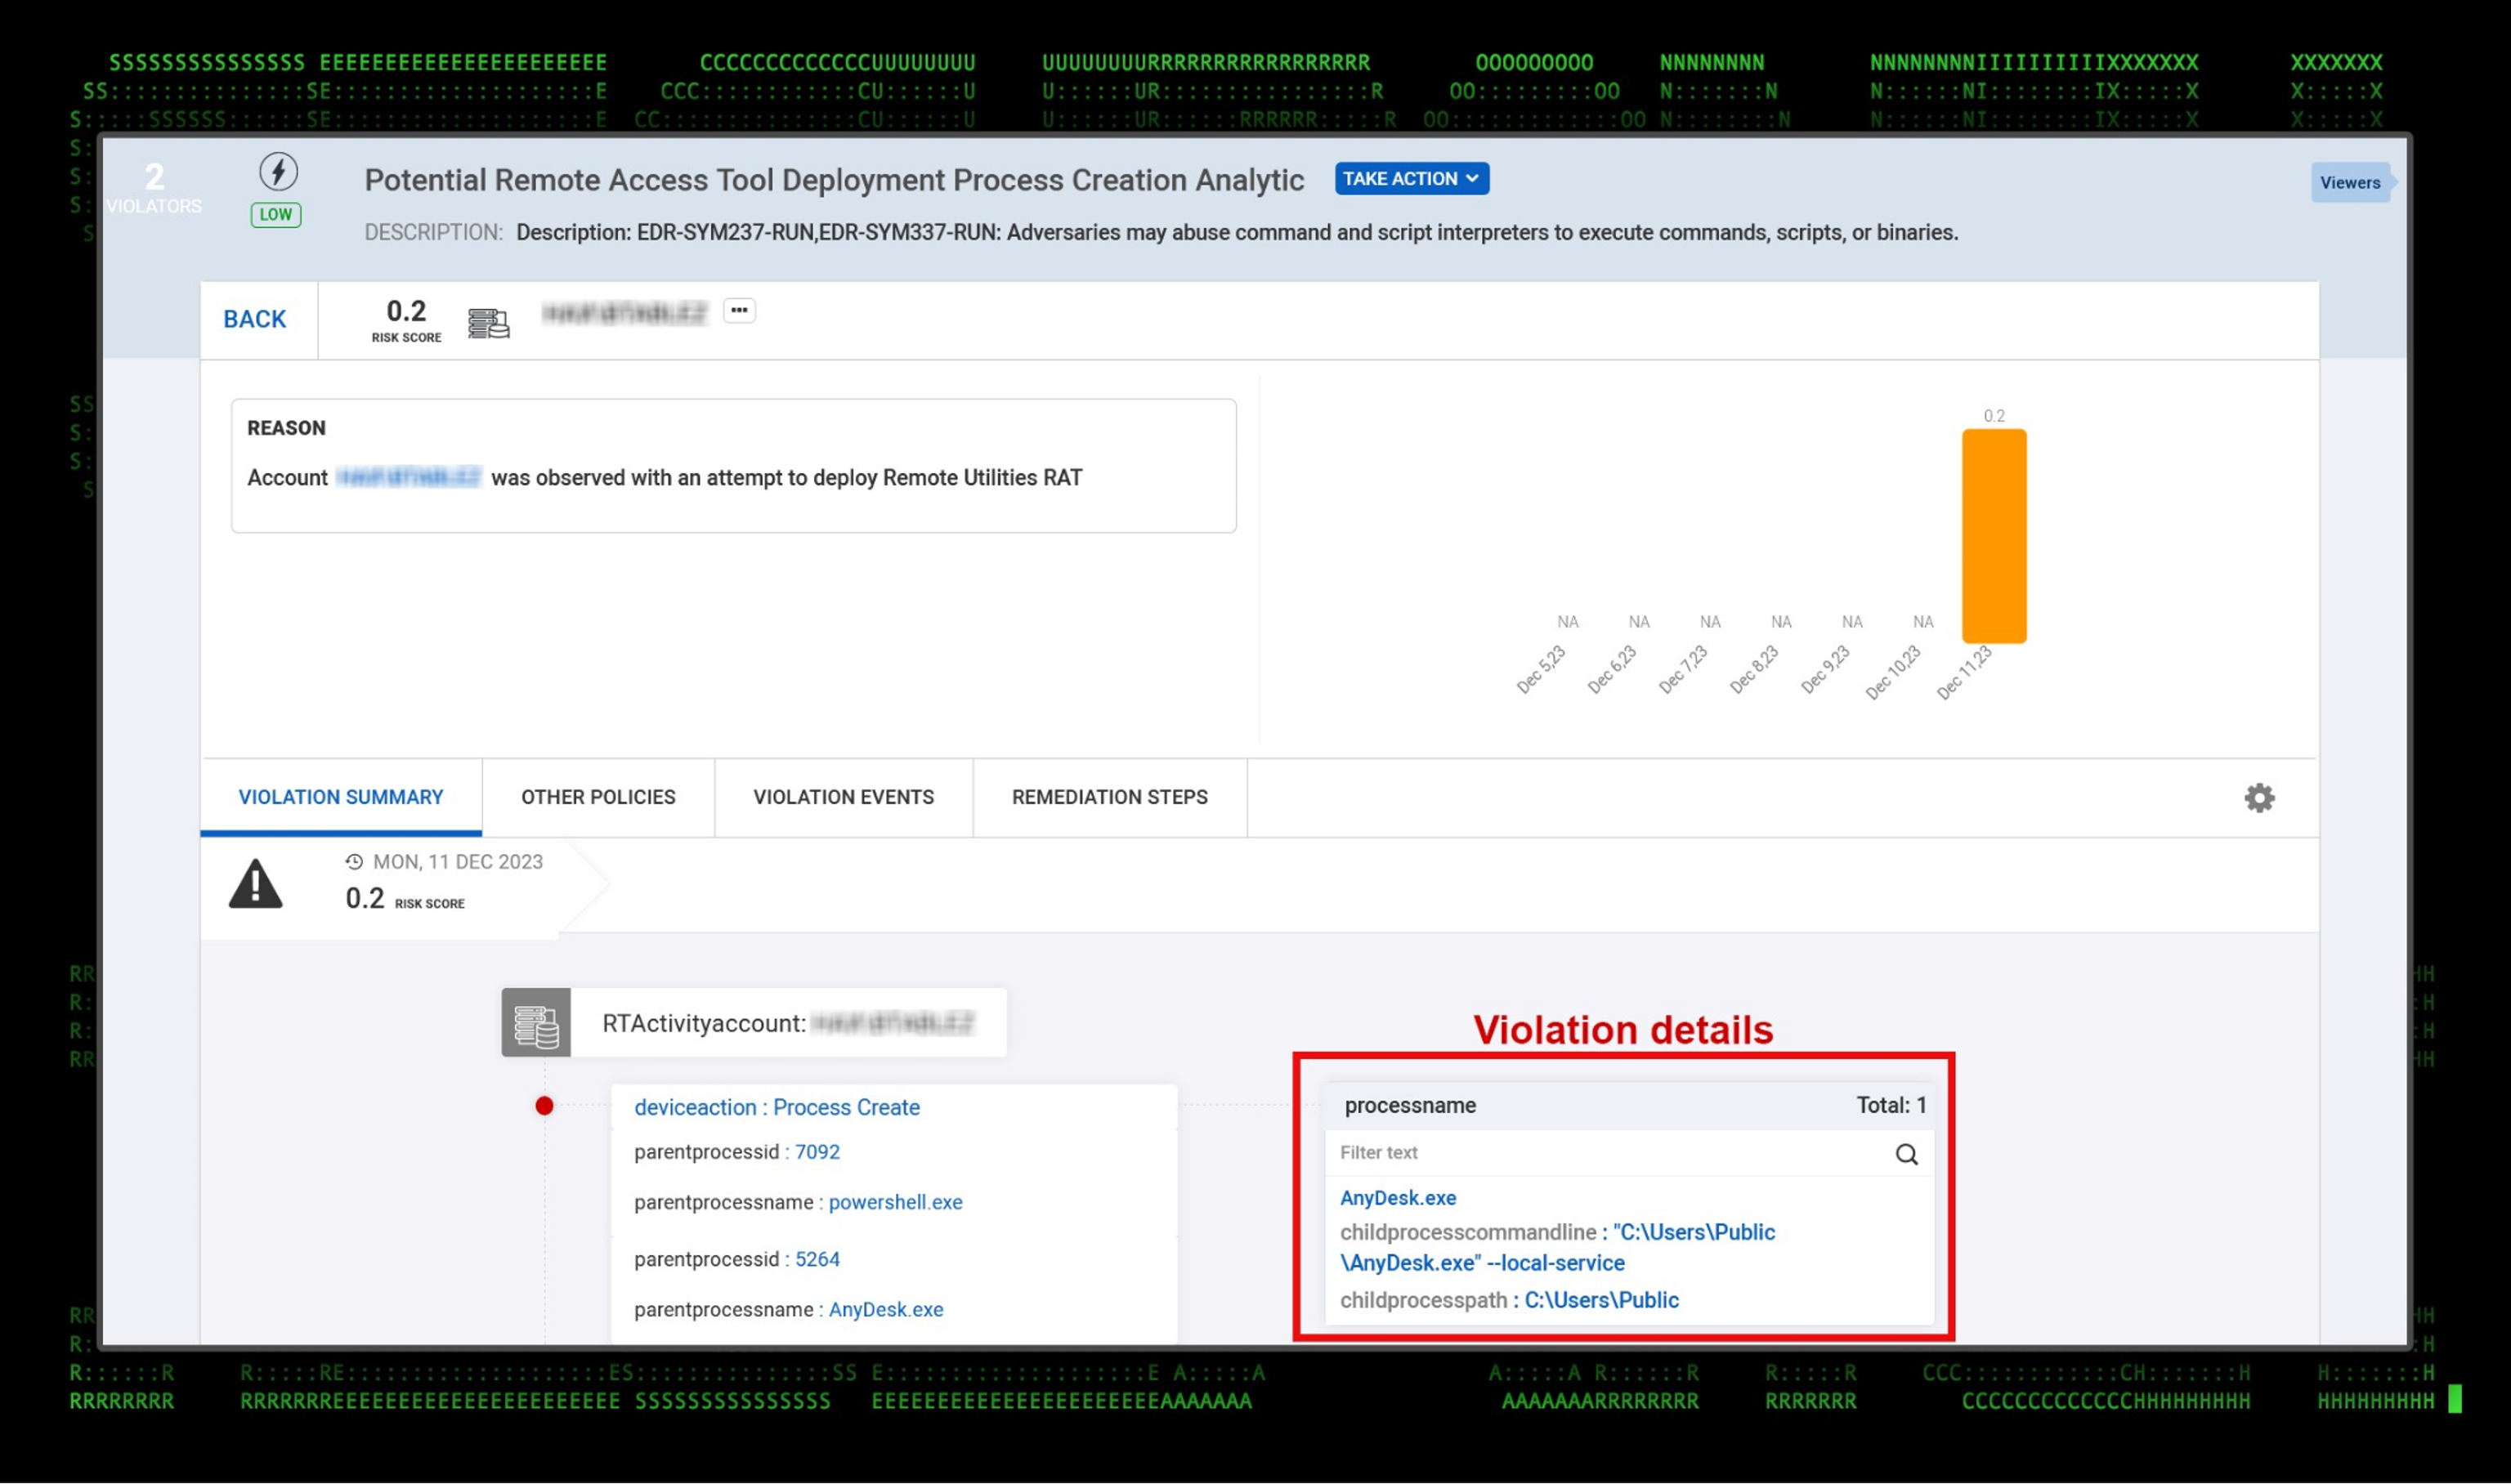Image resolution: width=2511 pixels, height=1484 pixels.
Task: Click the red timeline event dot
Action: coord(544,1106)
